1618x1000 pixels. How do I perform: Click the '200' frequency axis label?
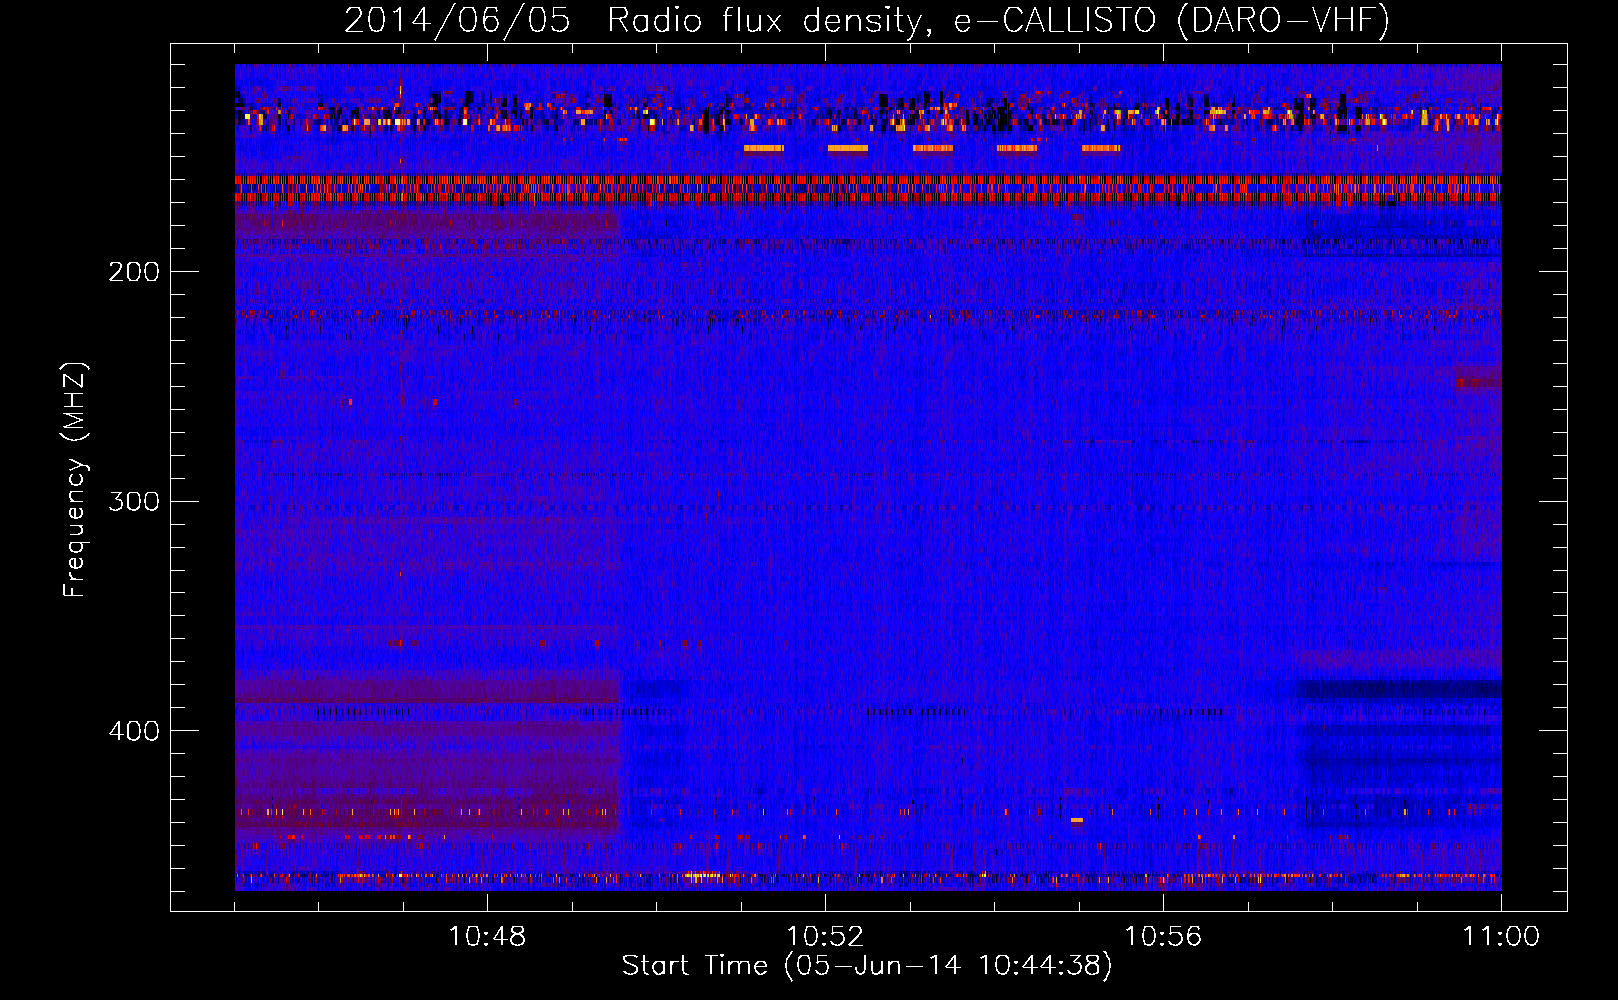pyautogui.click(x=134, y=272)
